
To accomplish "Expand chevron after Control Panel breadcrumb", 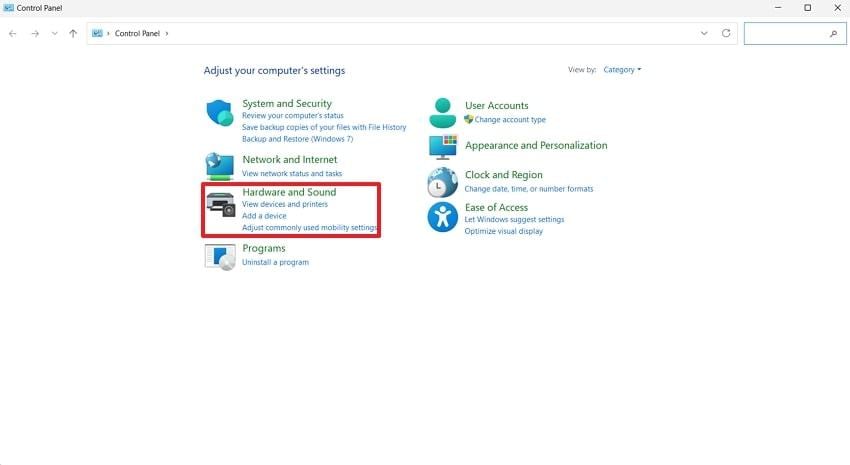I will click(x=166, y=34).
